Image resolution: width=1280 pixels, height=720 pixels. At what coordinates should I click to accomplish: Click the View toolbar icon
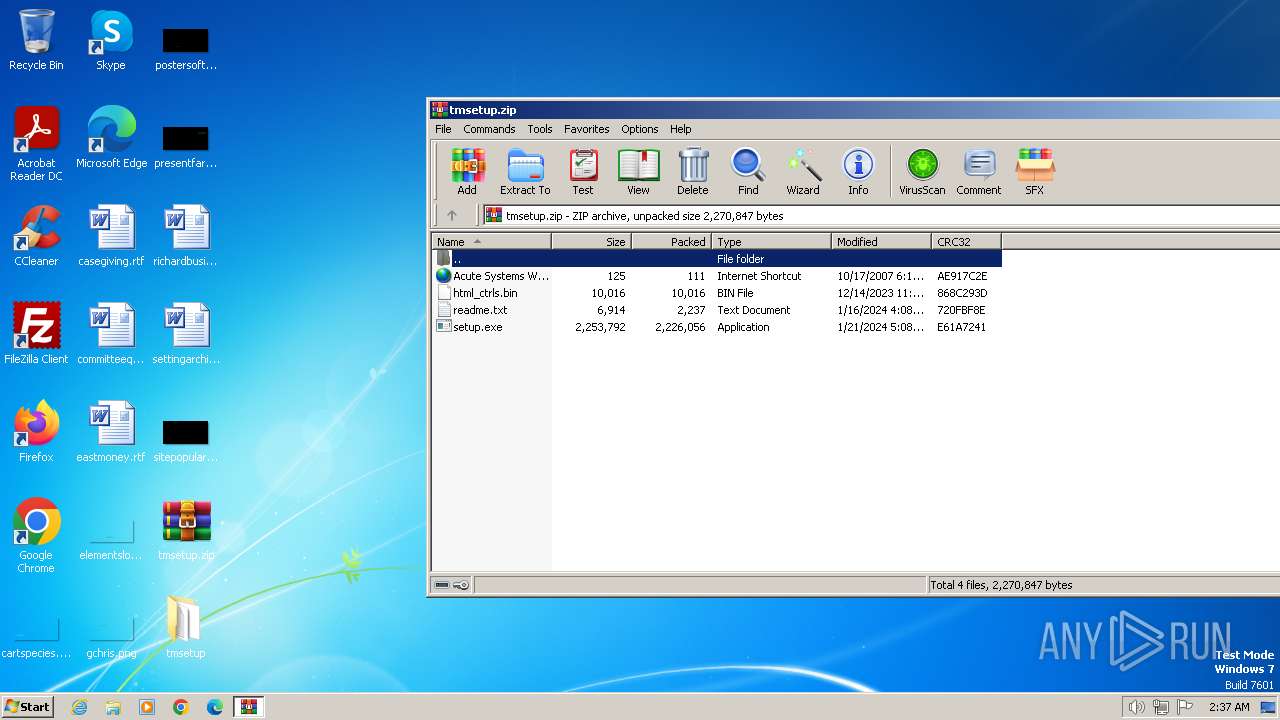point(638,172)
